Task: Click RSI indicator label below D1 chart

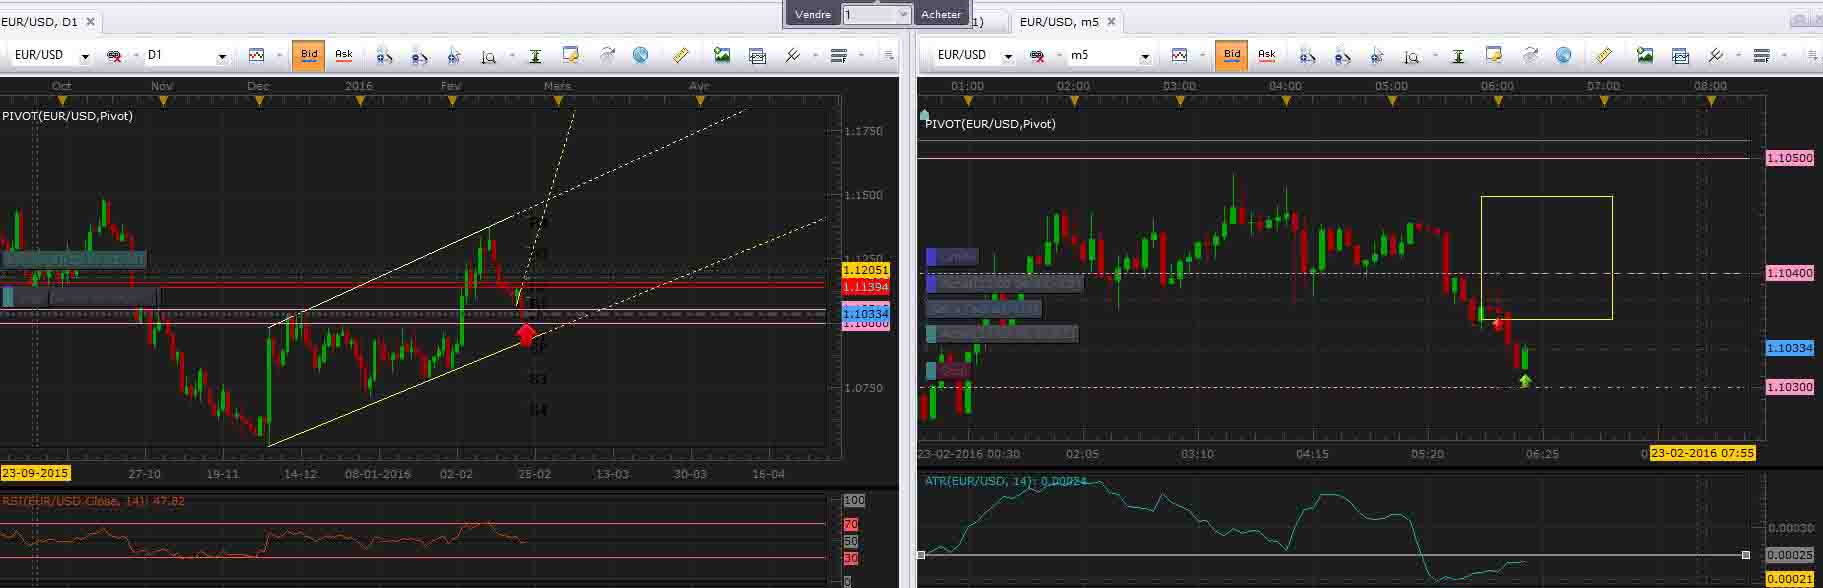Action: coord(93,501)
